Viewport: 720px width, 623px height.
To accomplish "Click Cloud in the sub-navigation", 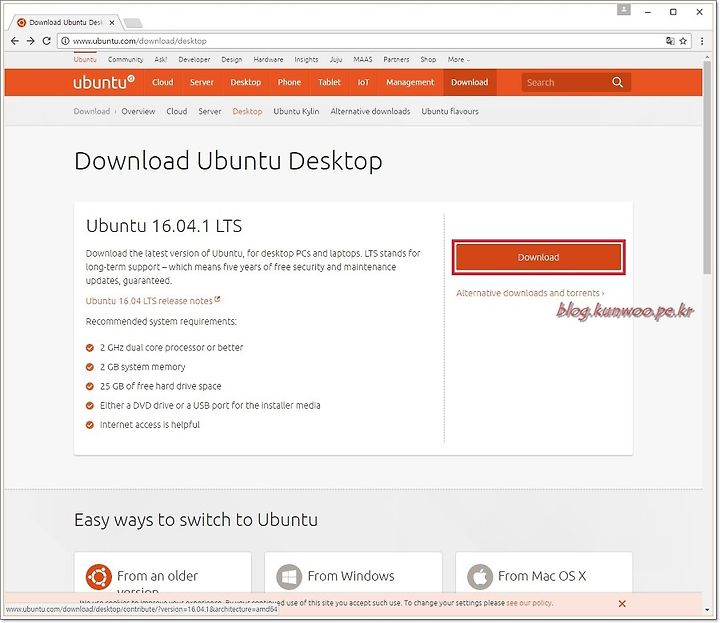I will point(176,111).
